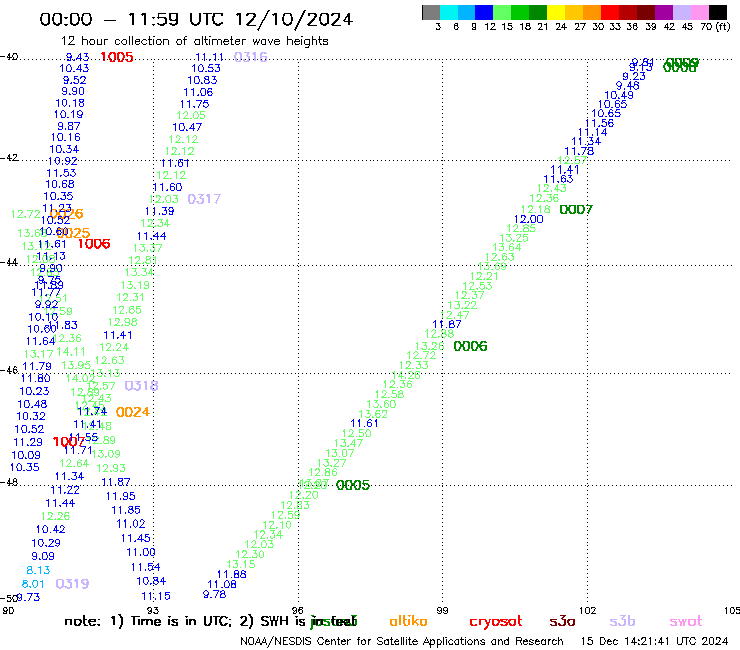Click the 's3a' satellite legend name
This screenshot has height=650, width=740.
562,621
